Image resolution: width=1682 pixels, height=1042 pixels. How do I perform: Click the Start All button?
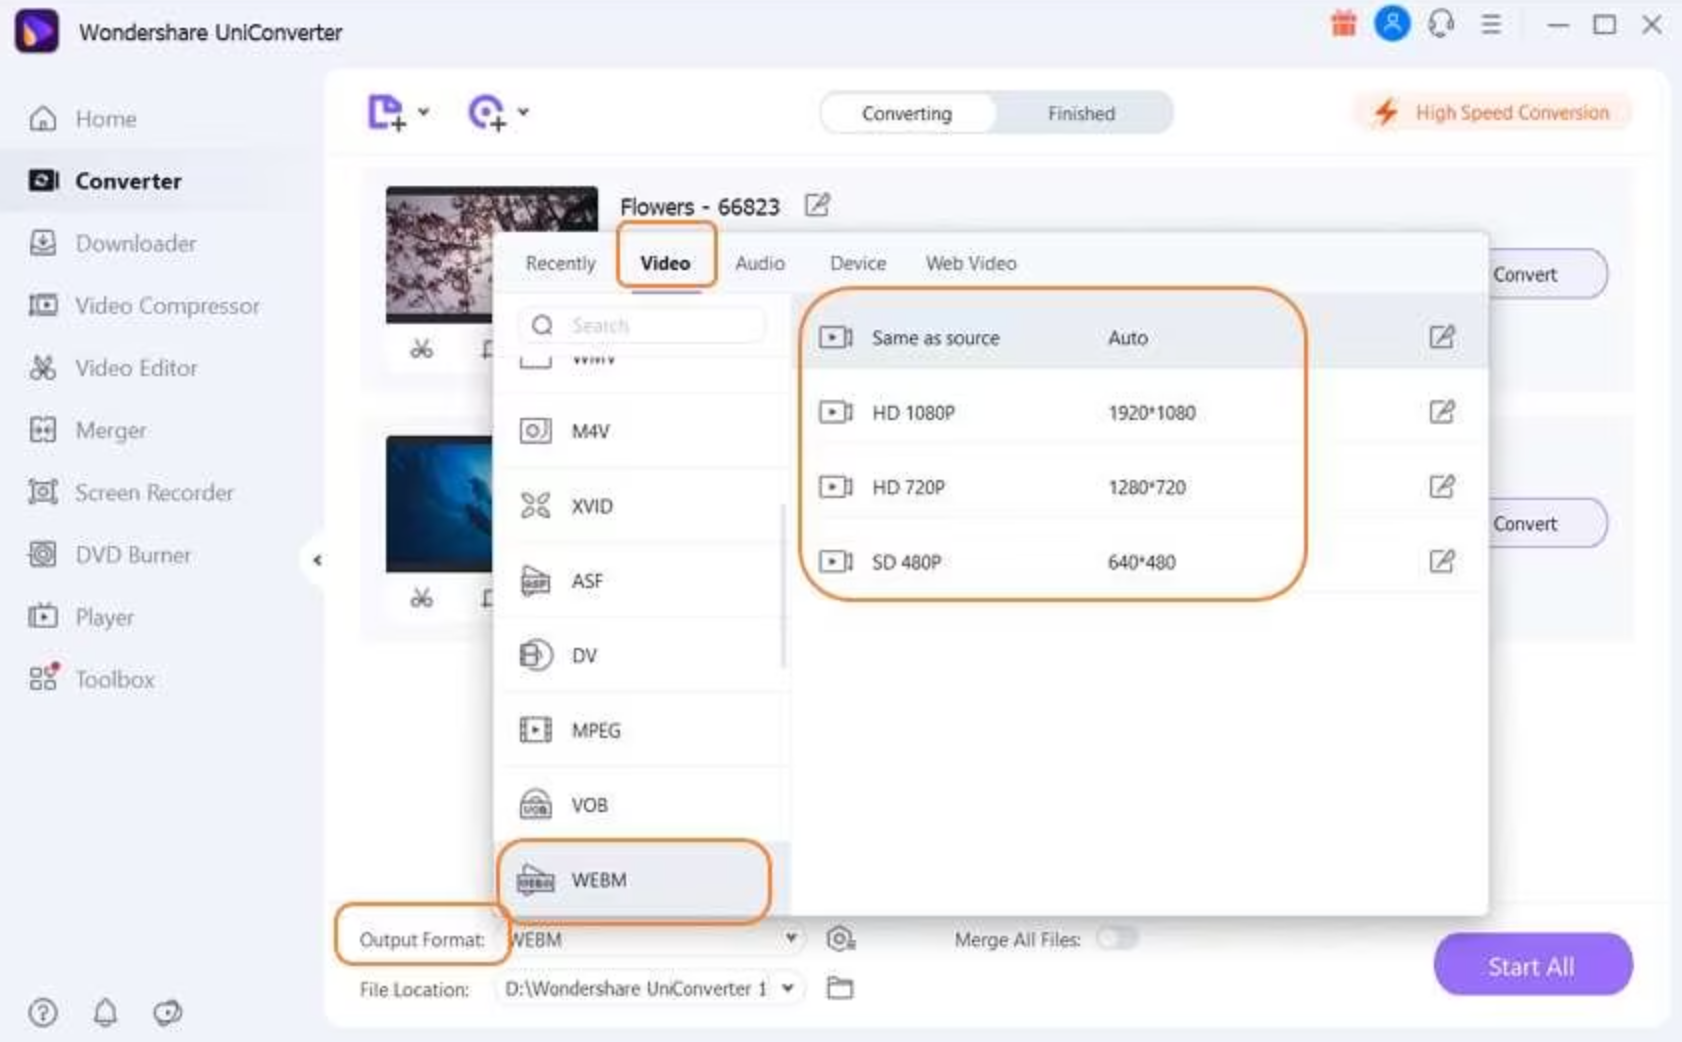(x=1532, y=965)
